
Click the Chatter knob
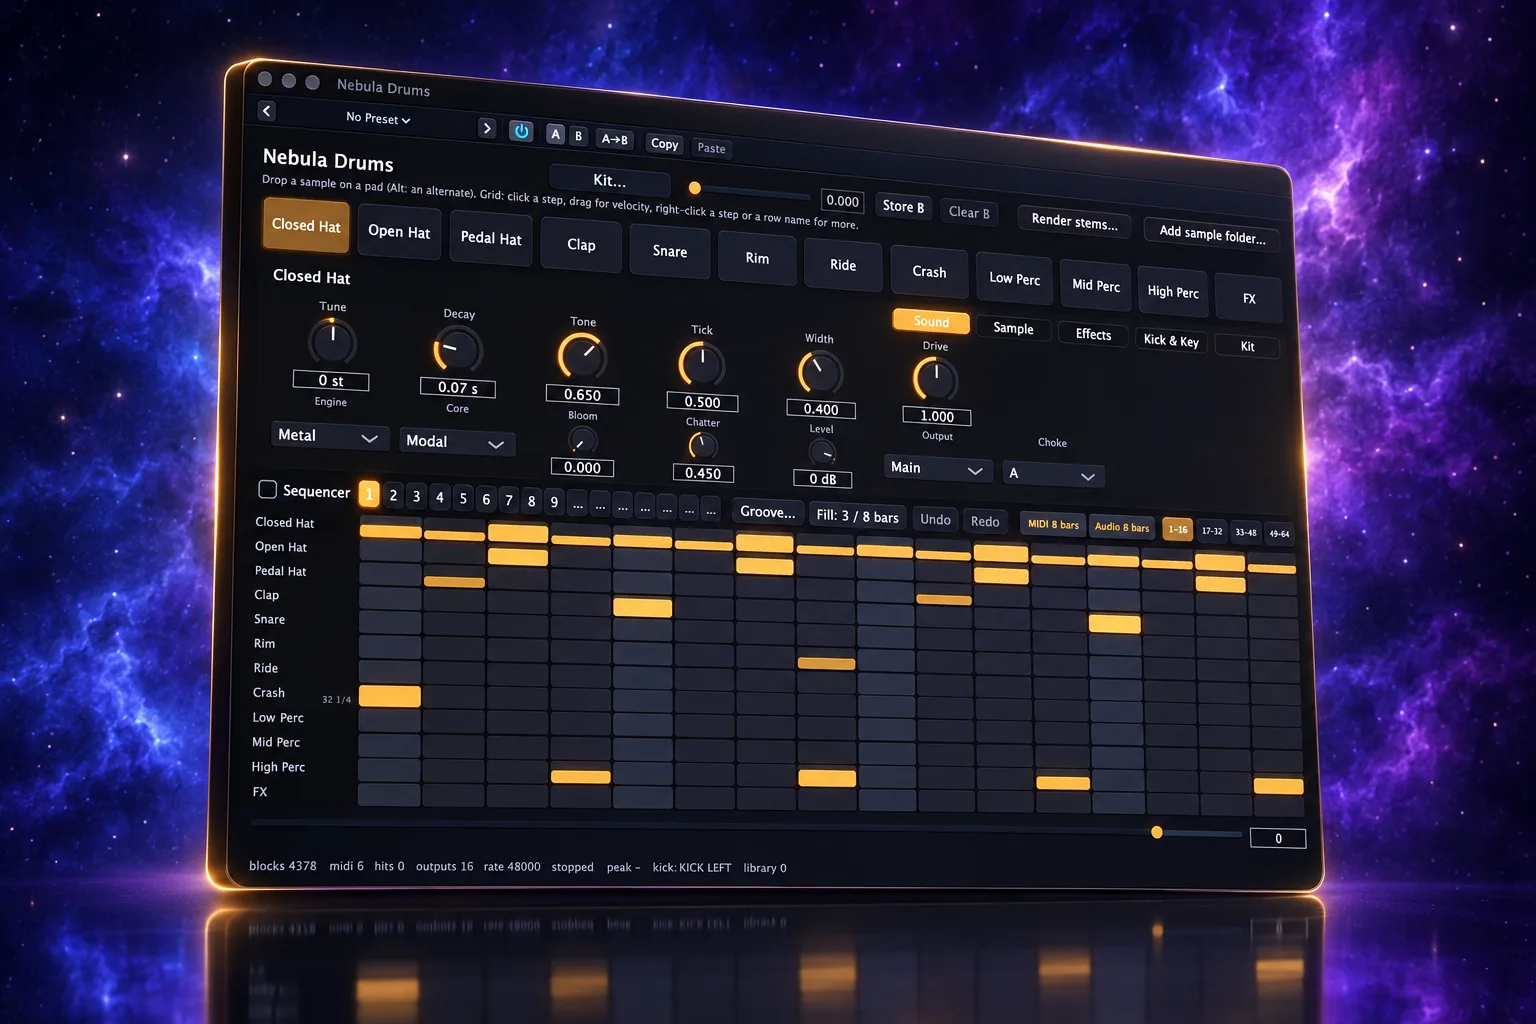703,446
